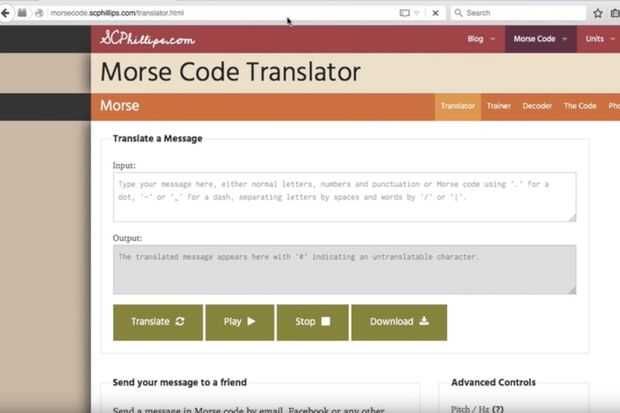Click the browser back arrow

point(5,13)
